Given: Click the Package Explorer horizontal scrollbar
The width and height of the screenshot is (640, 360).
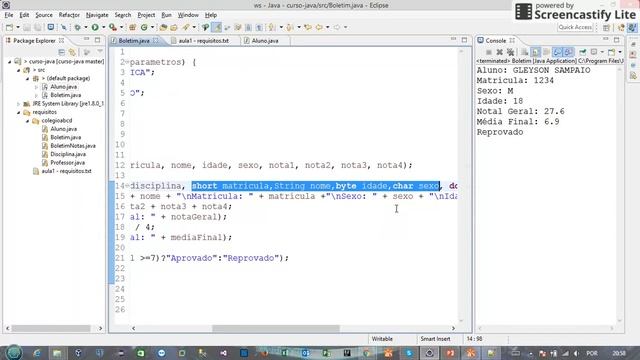Looking at the screenshot, I should pyautogui.click(x=51, y=328).
